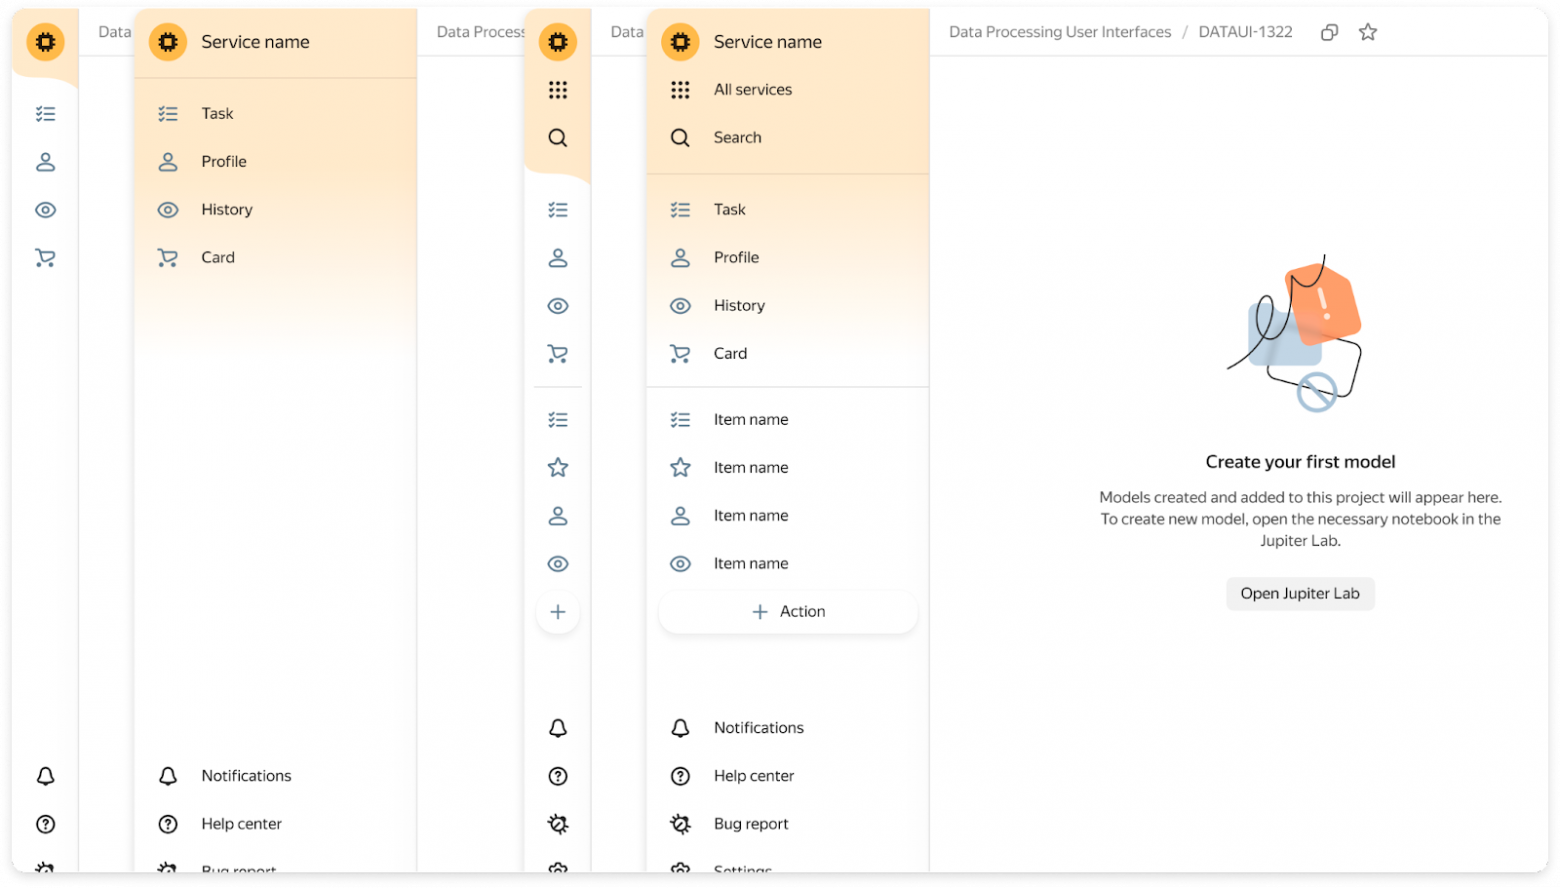Click the round plus button in the collapsed rail
The width and height of the screenshot is (1560, 888).
coord(558,612)
